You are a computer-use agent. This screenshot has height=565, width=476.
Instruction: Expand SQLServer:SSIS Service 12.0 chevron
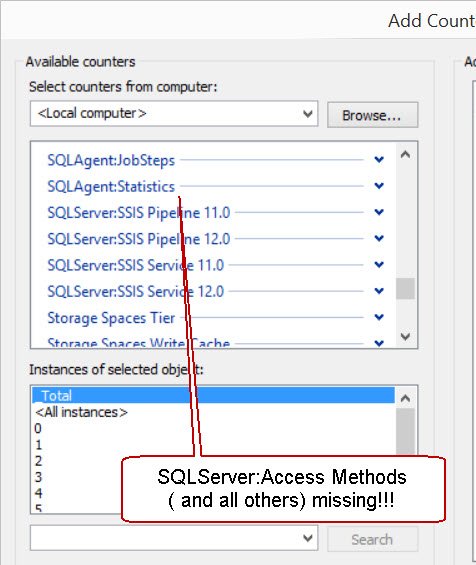pyautogui.click(x=379, y=291)
